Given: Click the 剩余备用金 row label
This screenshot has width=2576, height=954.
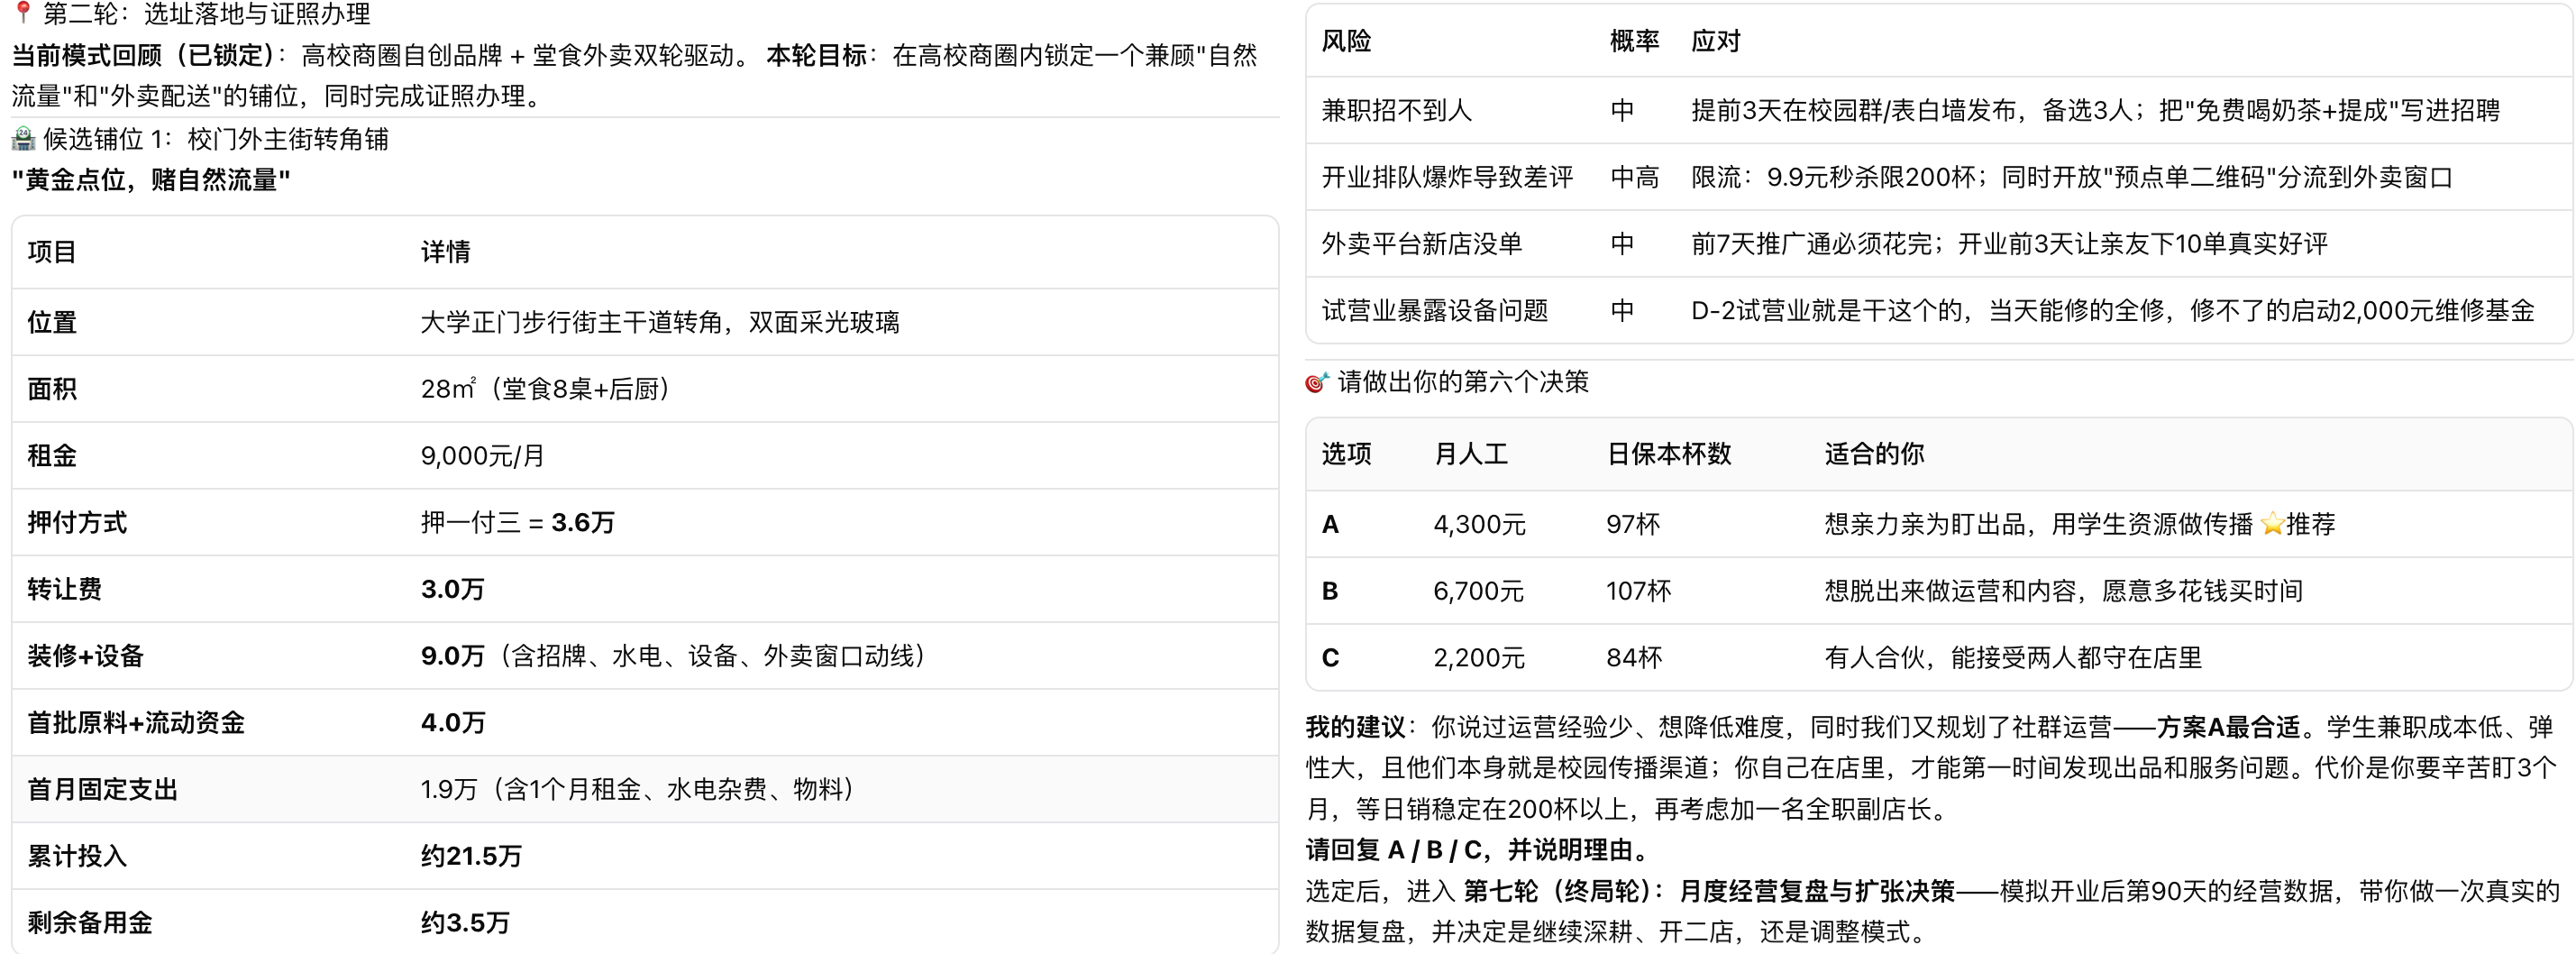Looking at the screenshot, I should (x=90, y=923).
